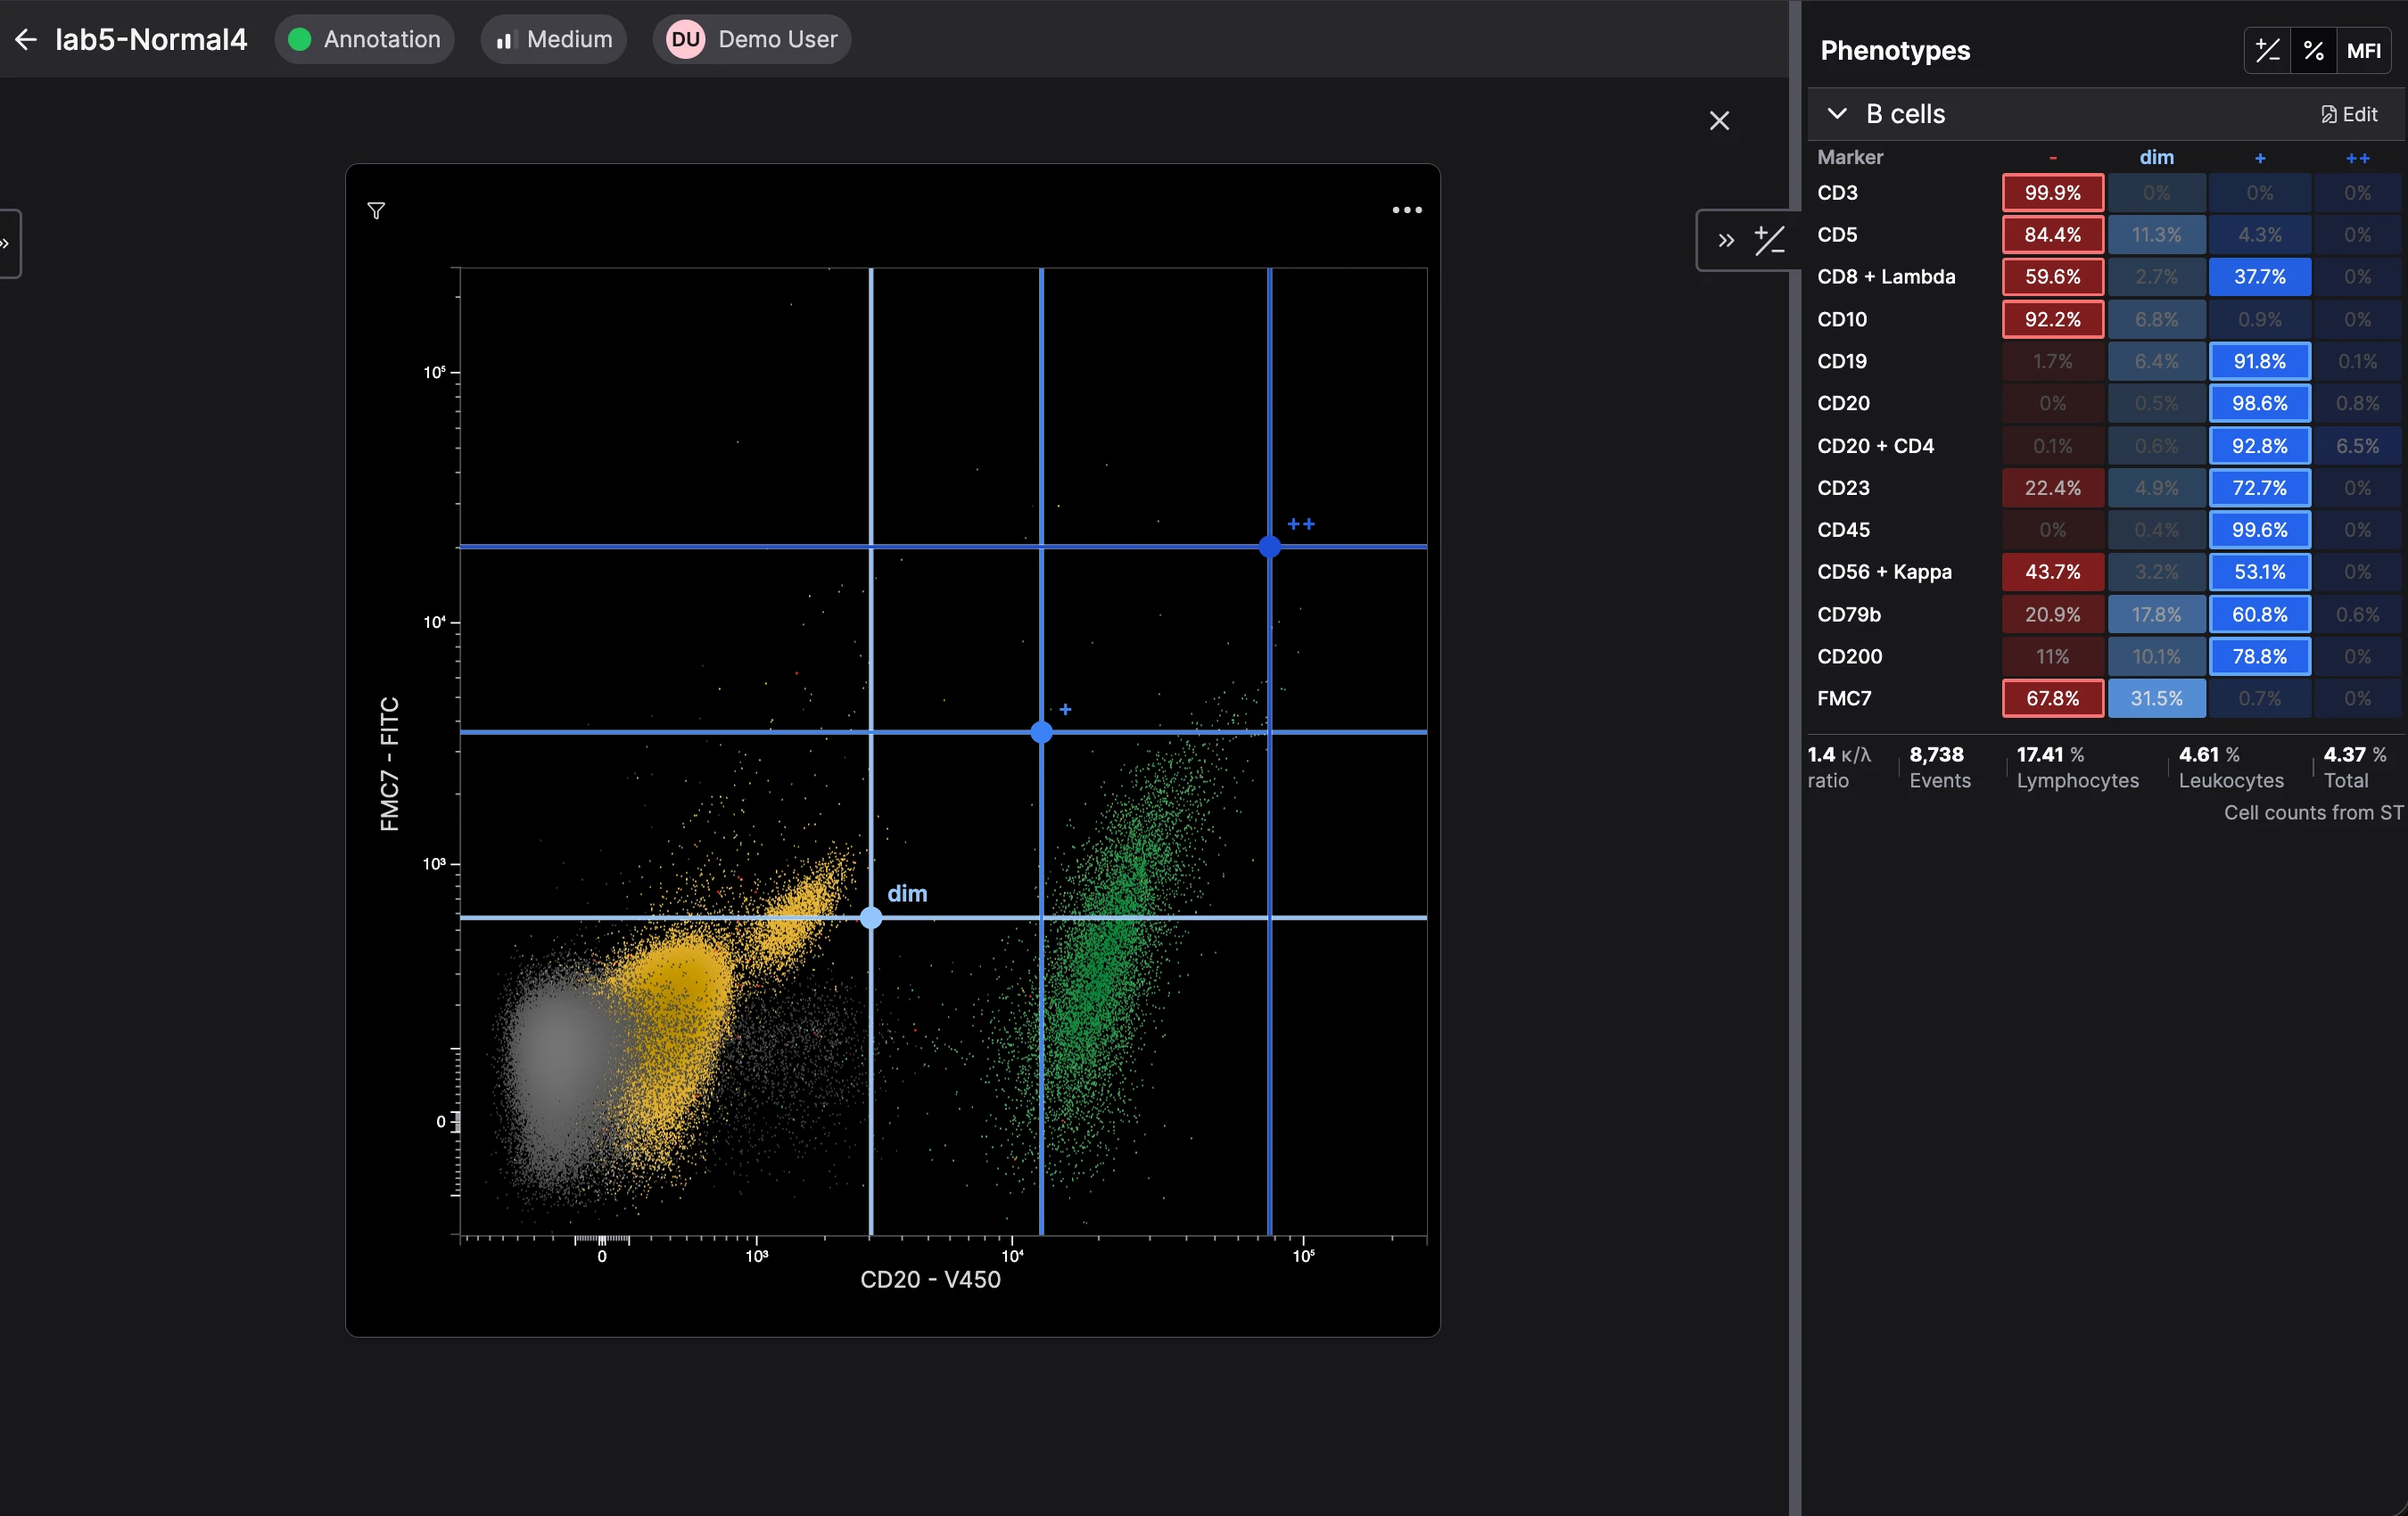Click the CD3 marker row label
Image resolution: width=2408 pixels, height=1516 pixels.
[x=1837, y=192]
